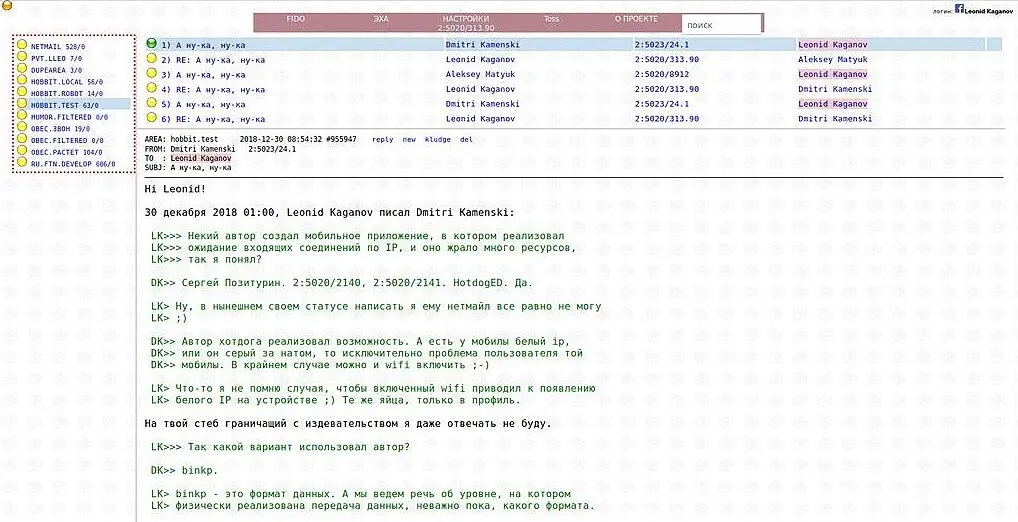
Task: Click the reply link in message header
Action: click(382, 140)
